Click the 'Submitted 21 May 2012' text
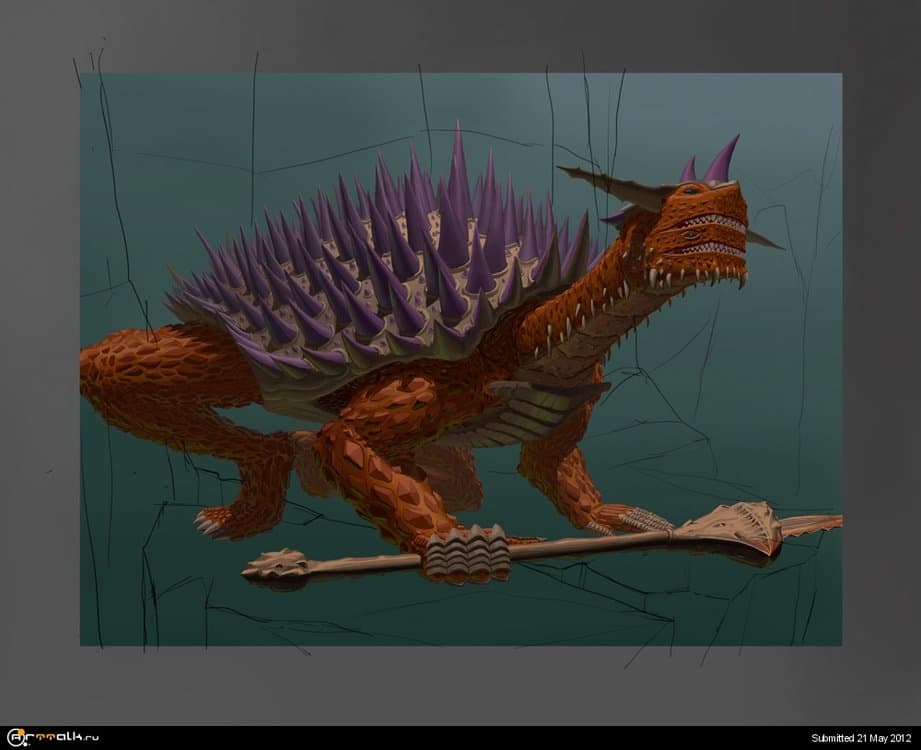The height and width of the screenshot is (750, 921). coord(858,740)
